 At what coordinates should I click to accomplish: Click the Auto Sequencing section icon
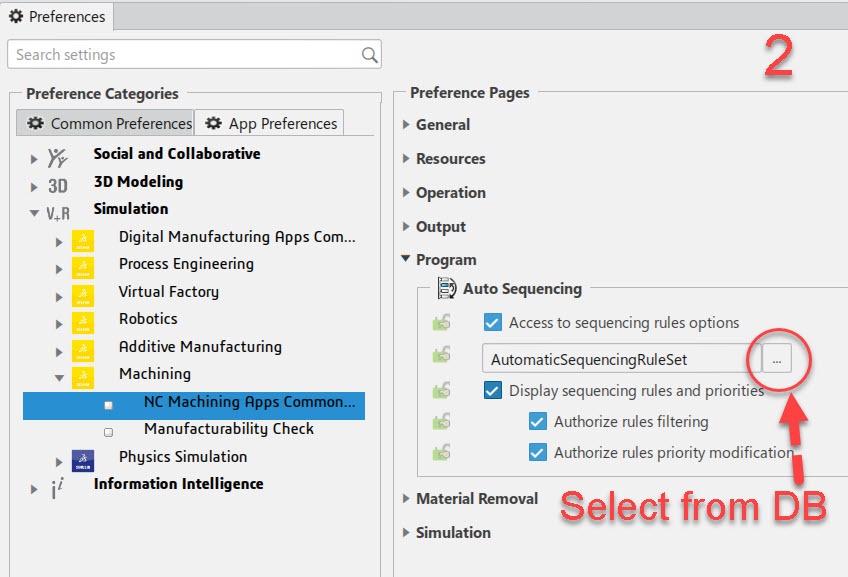click(446, 289)
